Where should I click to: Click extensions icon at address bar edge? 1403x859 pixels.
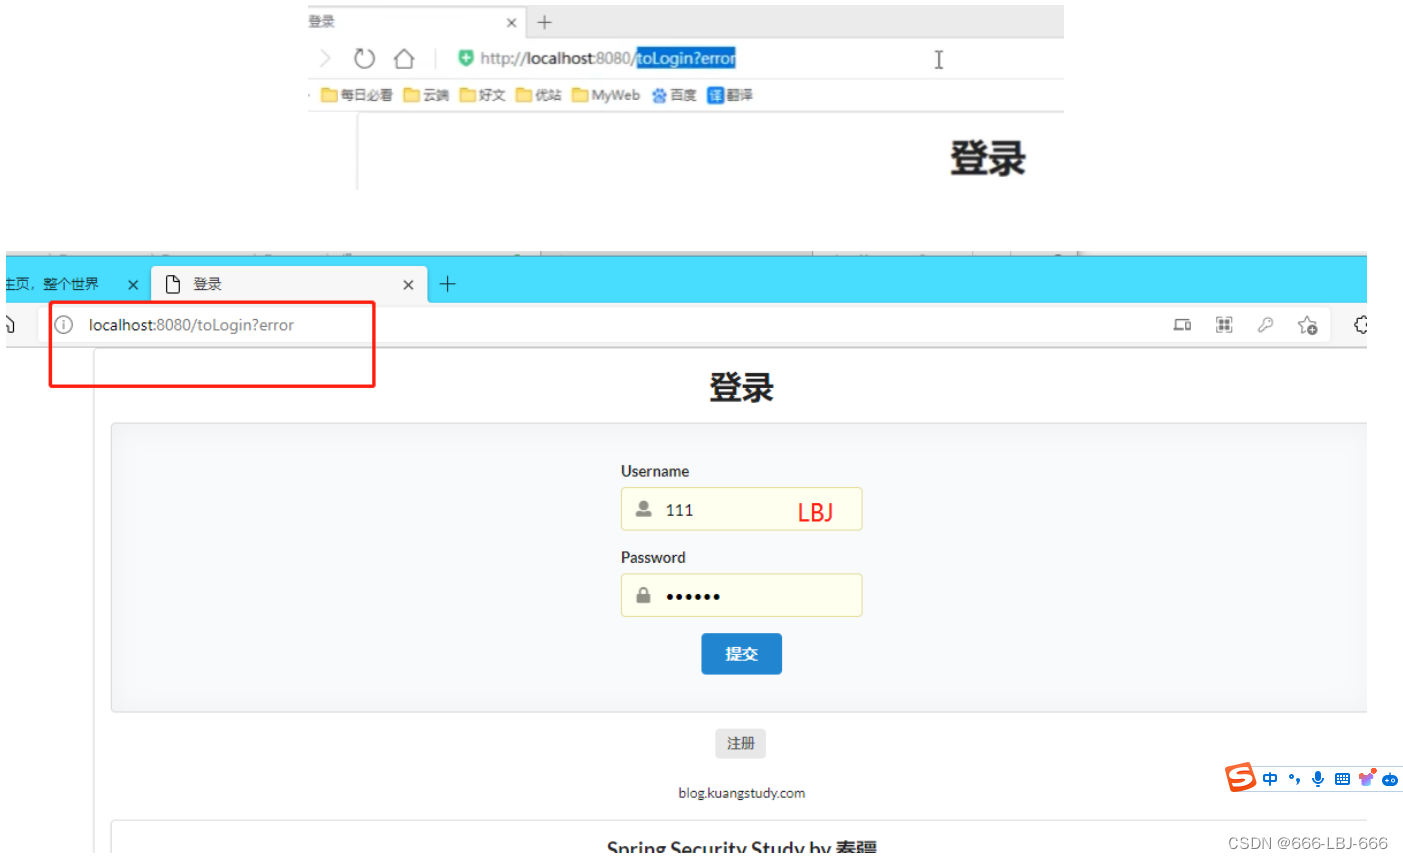click(x=1359, y=325)
